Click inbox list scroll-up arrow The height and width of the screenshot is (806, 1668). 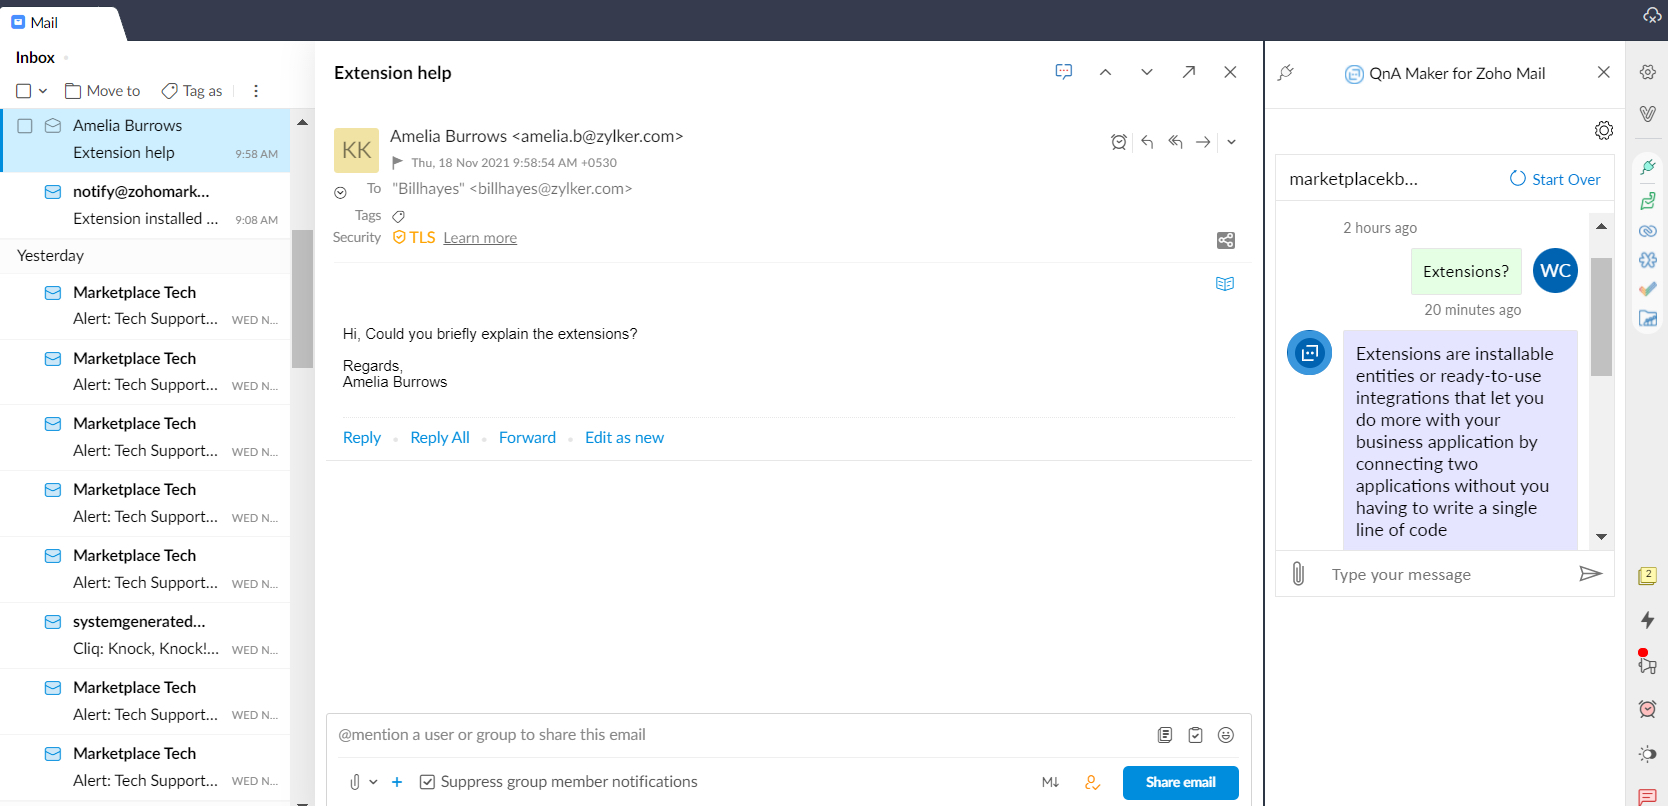point(302,122)
